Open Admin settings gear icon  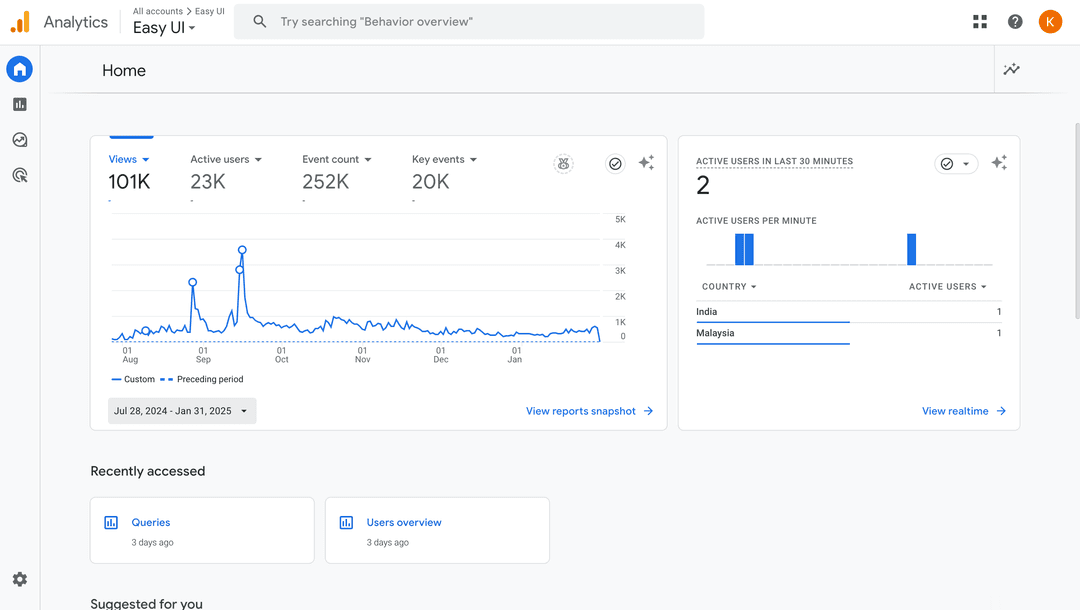pyautogui.click(x=19, y=579)
